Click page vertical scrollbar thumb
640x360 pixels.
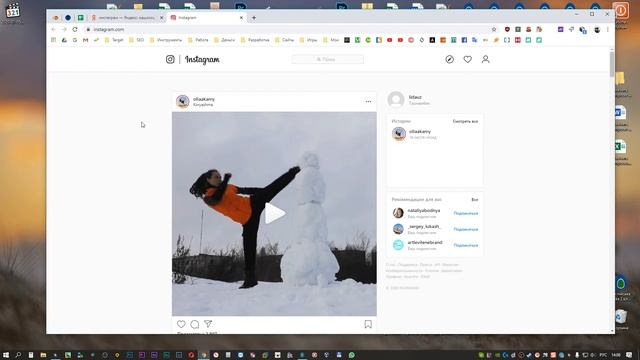pos(612,64)
